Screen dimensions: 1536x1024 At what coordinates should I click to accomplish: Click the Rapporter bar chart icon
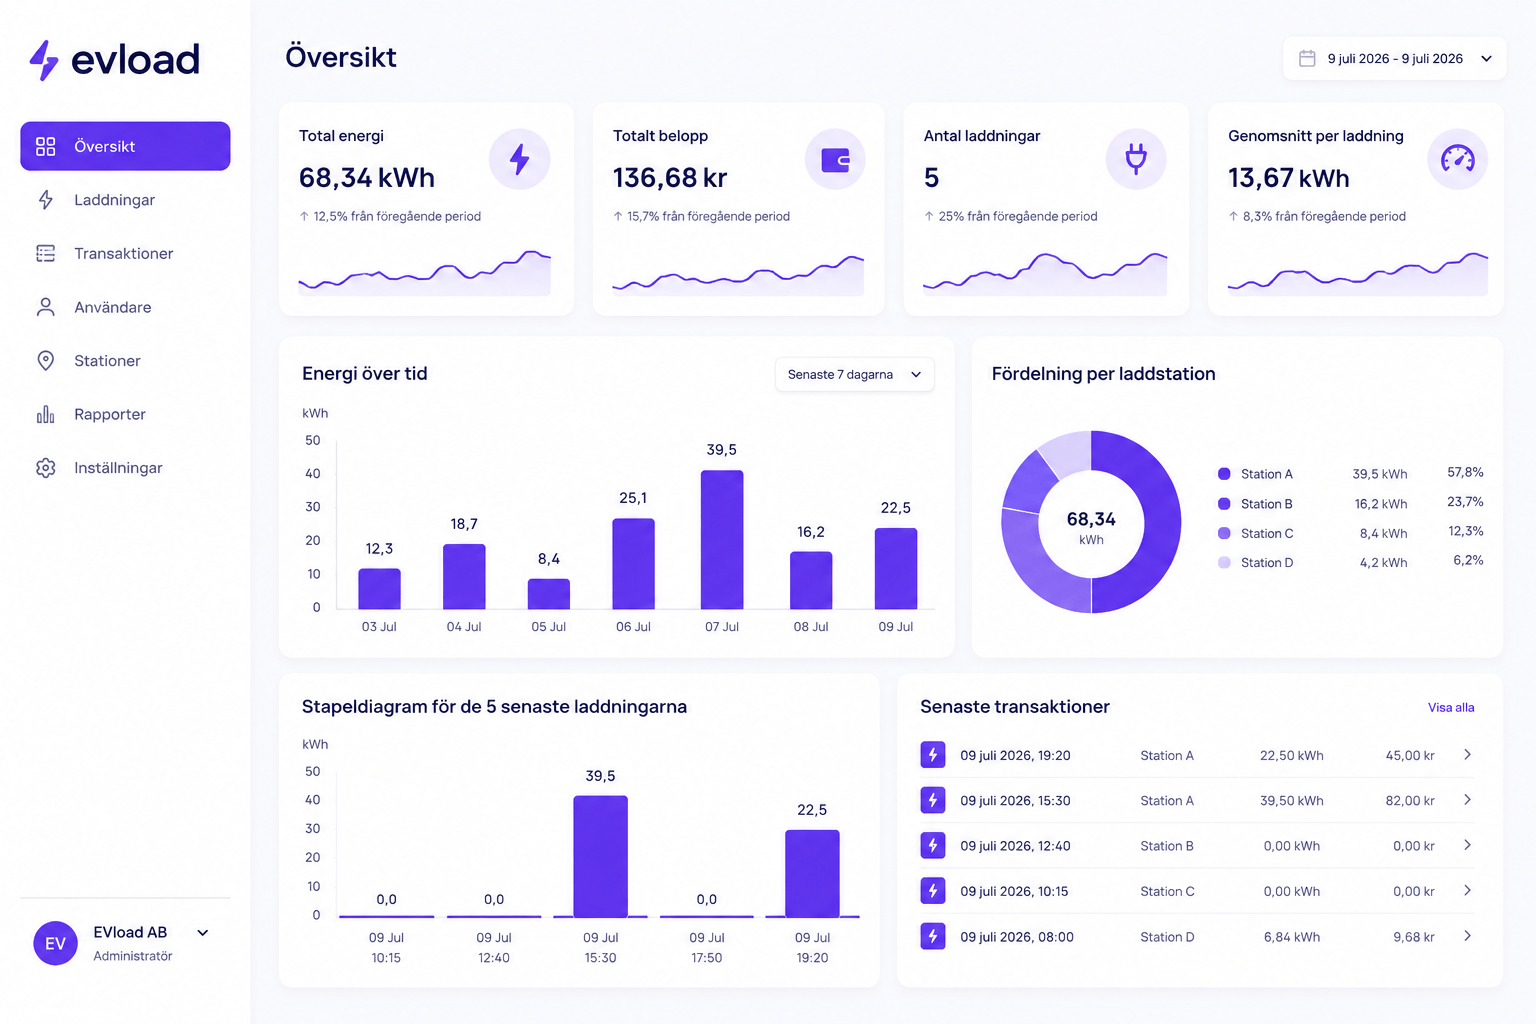click(x=46, y=414)
